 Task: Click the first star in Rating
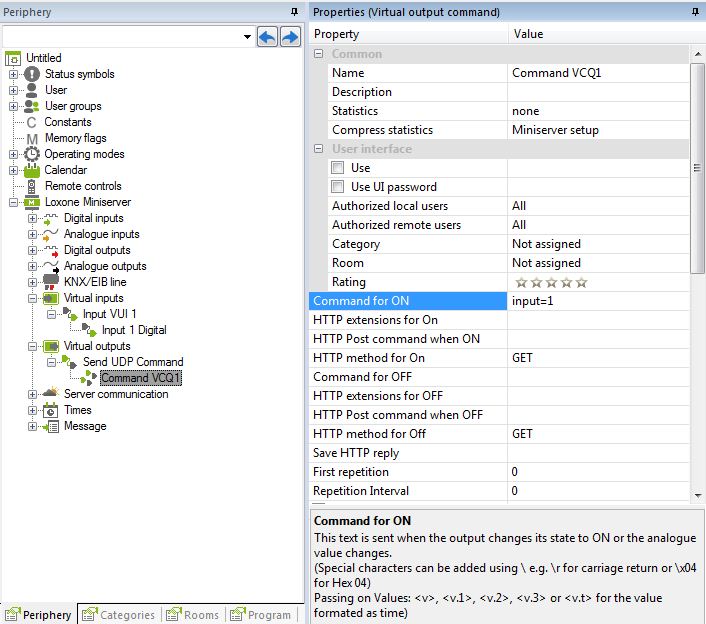(x=521, y=283)
